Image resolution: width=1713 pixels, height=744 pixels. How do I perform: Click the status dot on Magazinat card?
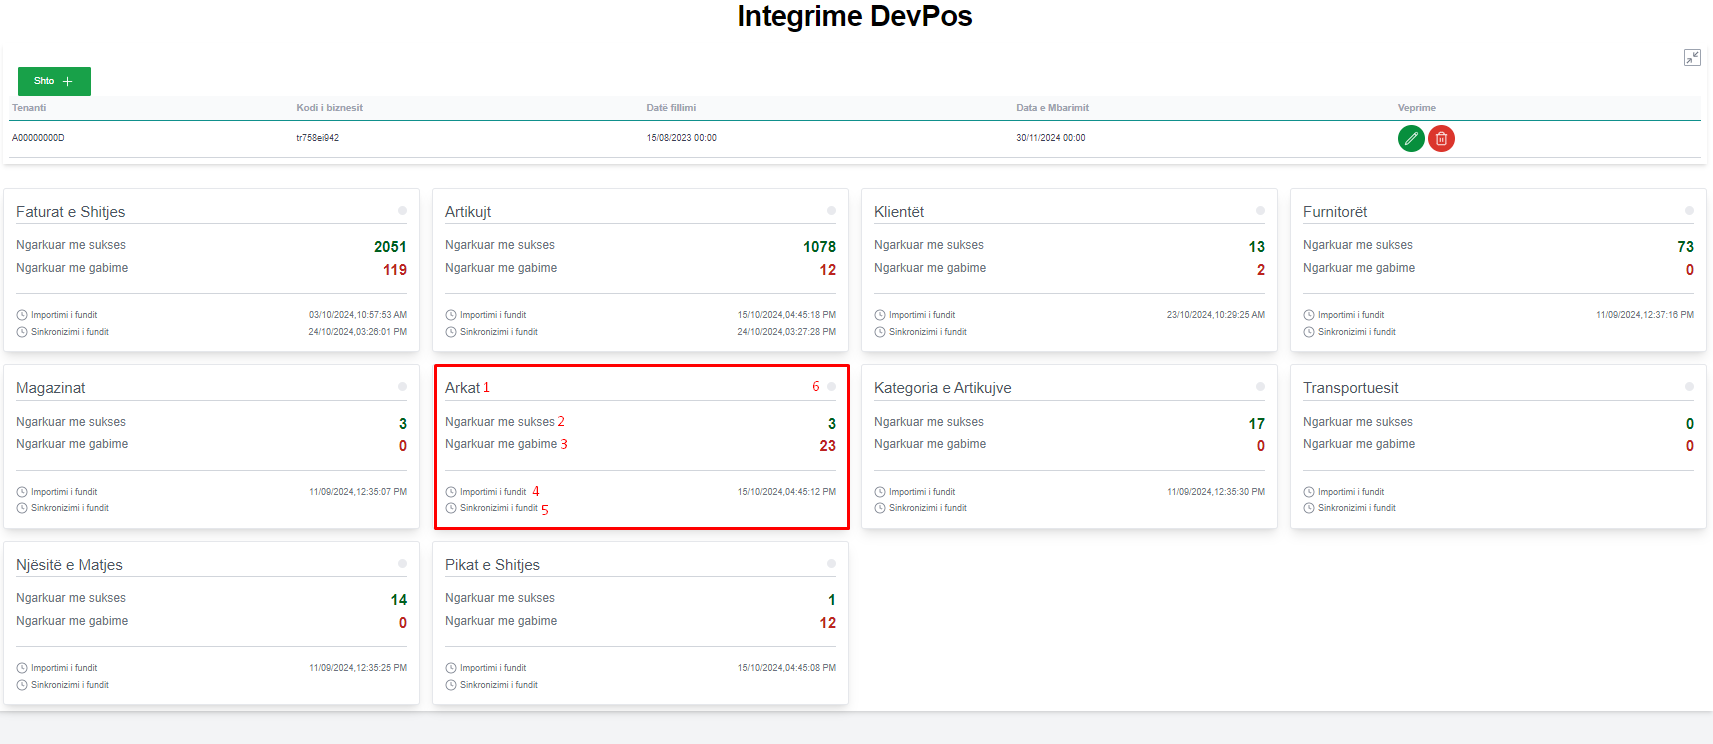pos(402,387)
